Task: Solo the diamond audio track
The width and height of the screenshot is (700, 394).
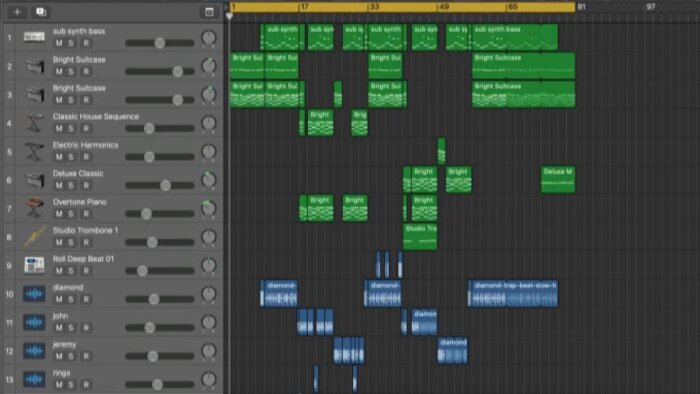Action: click(x=71, y=299)
